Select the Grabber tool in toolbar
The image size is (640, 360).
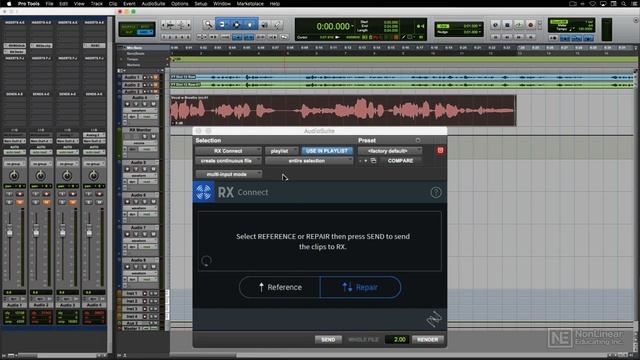[x=250, y=24]
